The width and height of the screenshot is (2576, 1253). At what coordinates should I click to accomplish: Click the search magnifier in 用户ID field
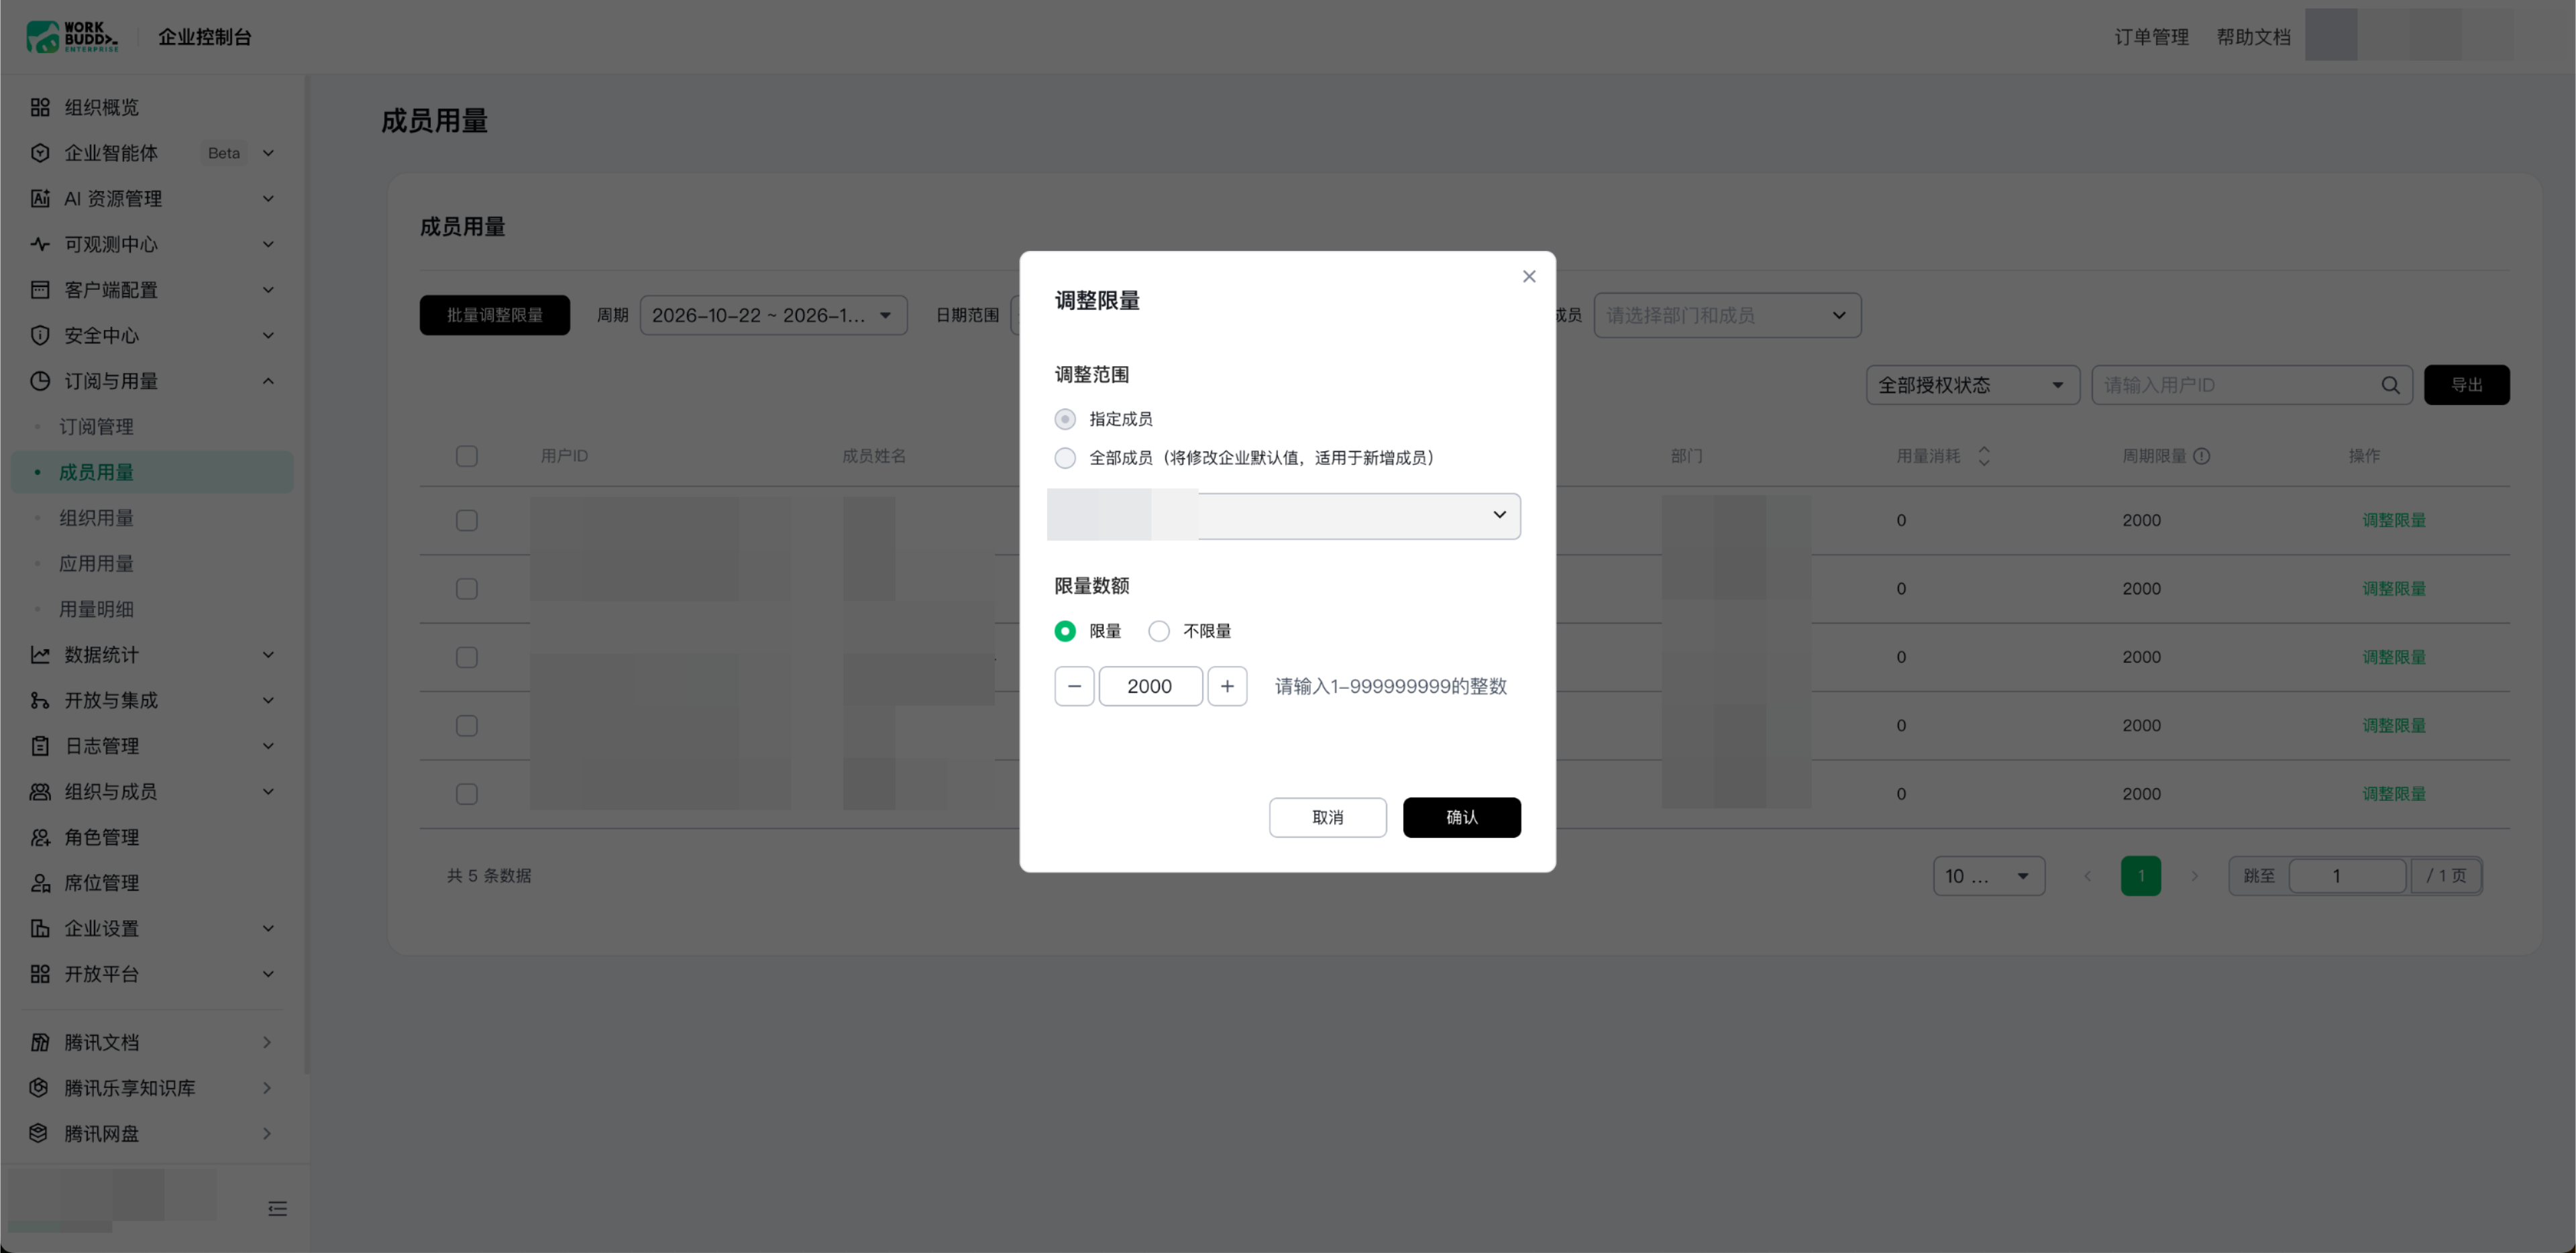2390,385
